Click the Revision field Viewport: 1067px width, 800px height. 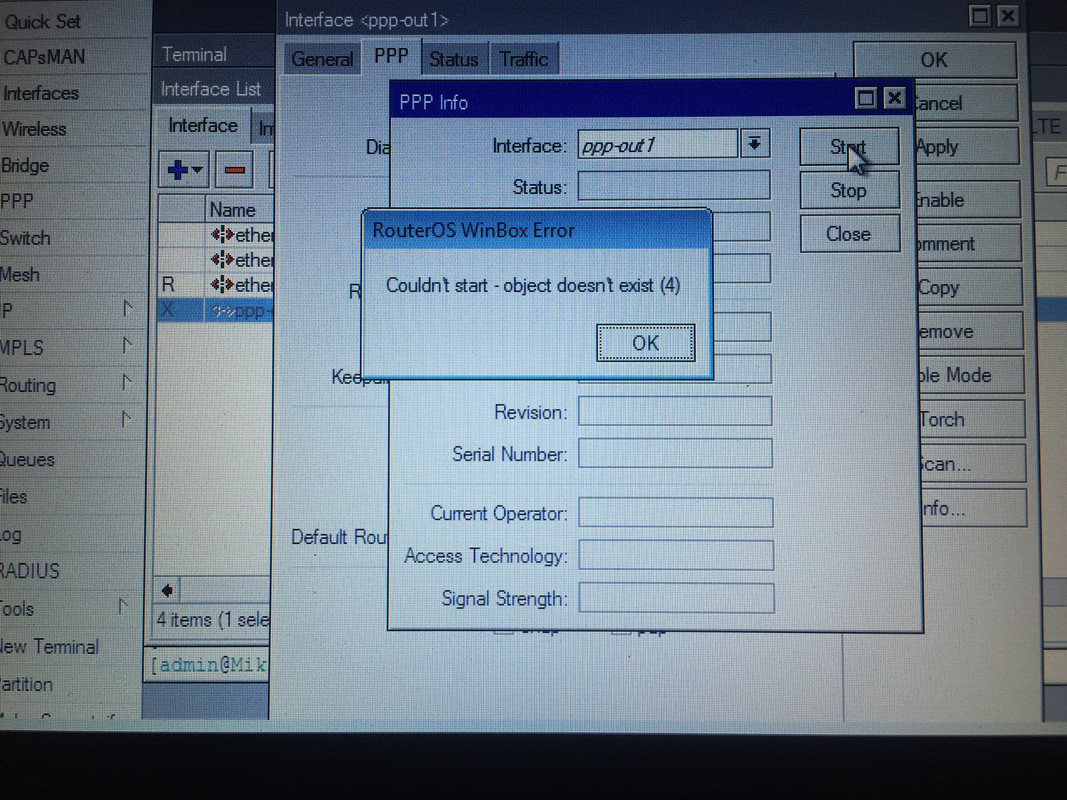tap(675, 412)
